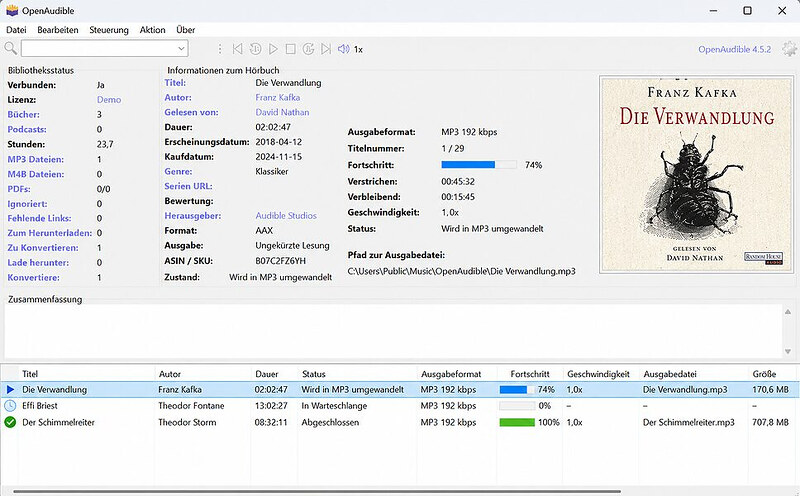The width and height of the screenshot is (800, 496).
Task: Open the settings gear icon
Action: pyautogui.click(x=790, y=49)
